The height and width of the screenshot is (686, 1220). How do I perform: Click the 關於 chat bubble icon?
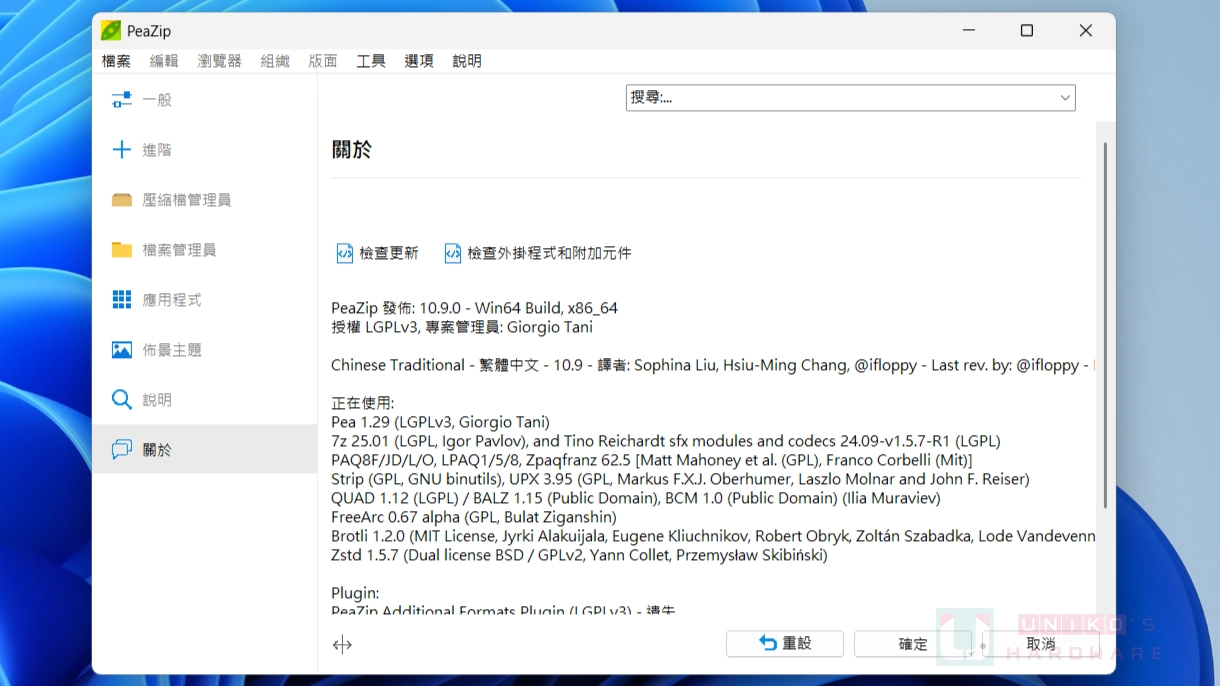(122, 450)
